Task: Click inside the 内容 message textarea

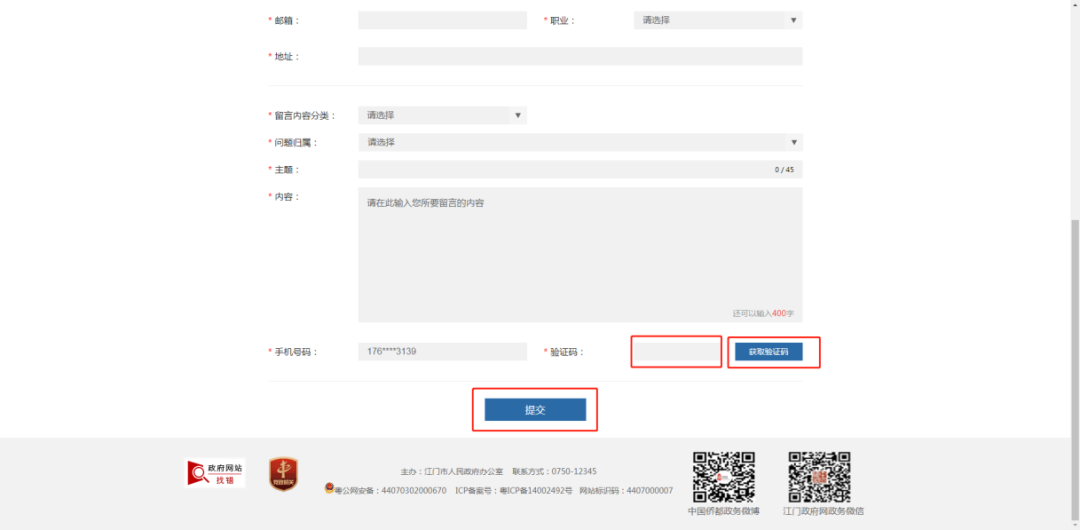Action: [x=580, y=254]
